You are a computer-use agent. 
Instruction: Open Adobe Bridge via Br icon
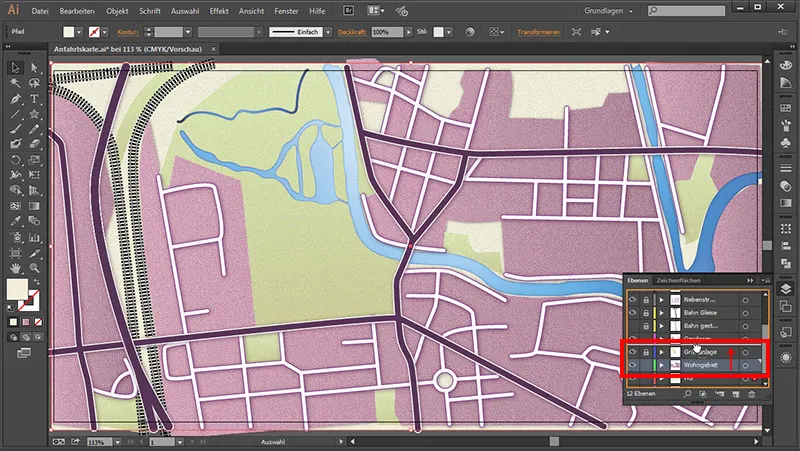tap(348, 10)
